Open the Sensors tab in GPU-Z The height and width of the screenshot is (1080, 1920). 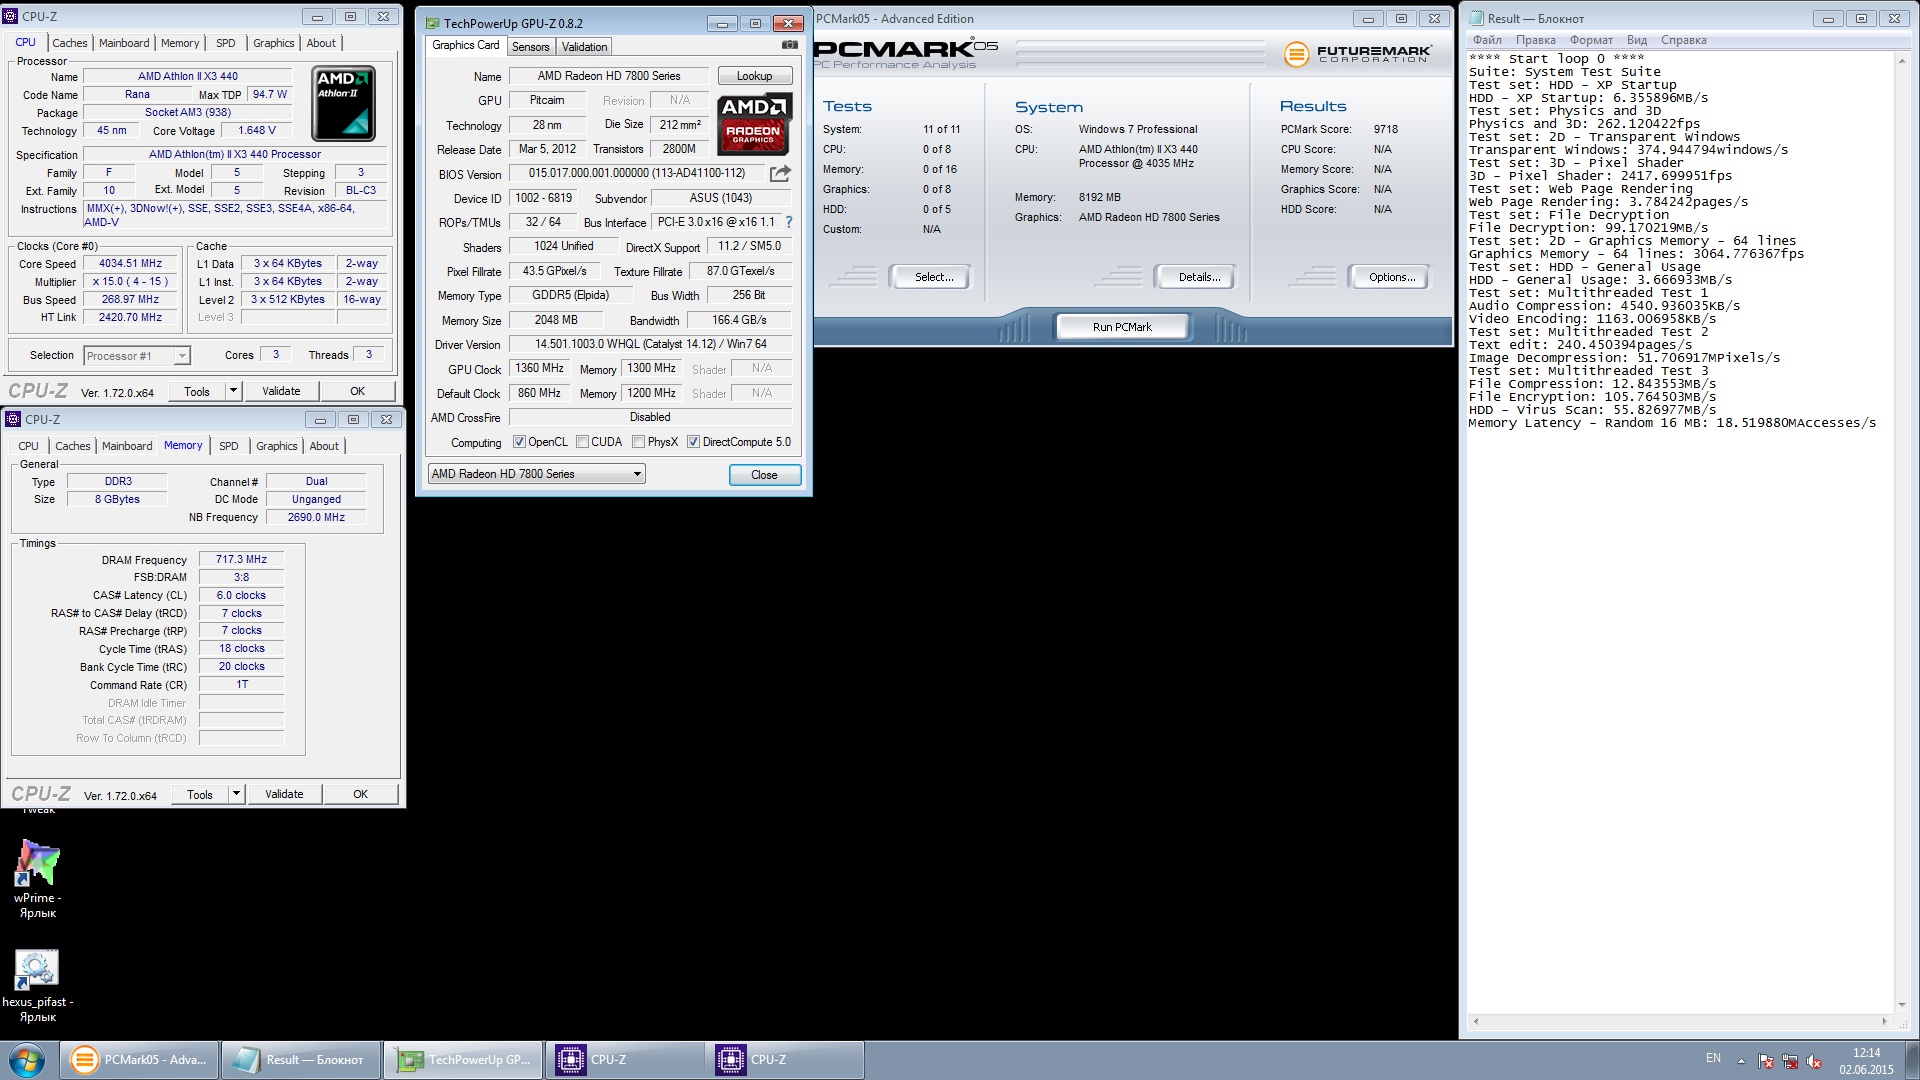531,47
